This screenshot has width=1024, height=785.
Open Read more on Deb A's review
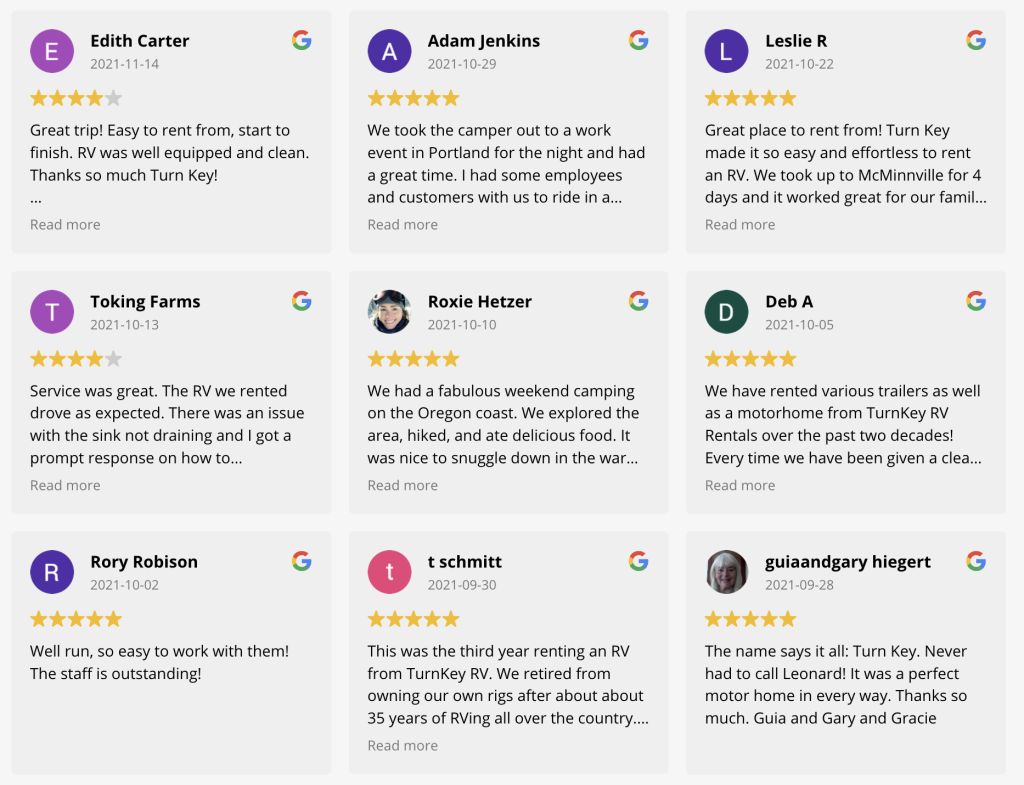point(740,486)
